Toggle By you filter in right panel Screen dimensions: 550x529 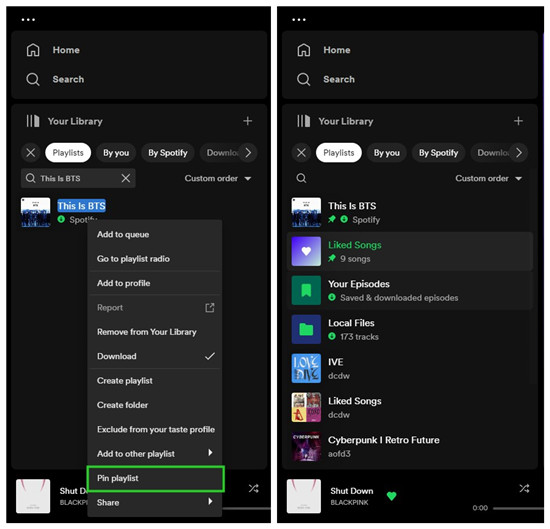(x=387, y=153)
